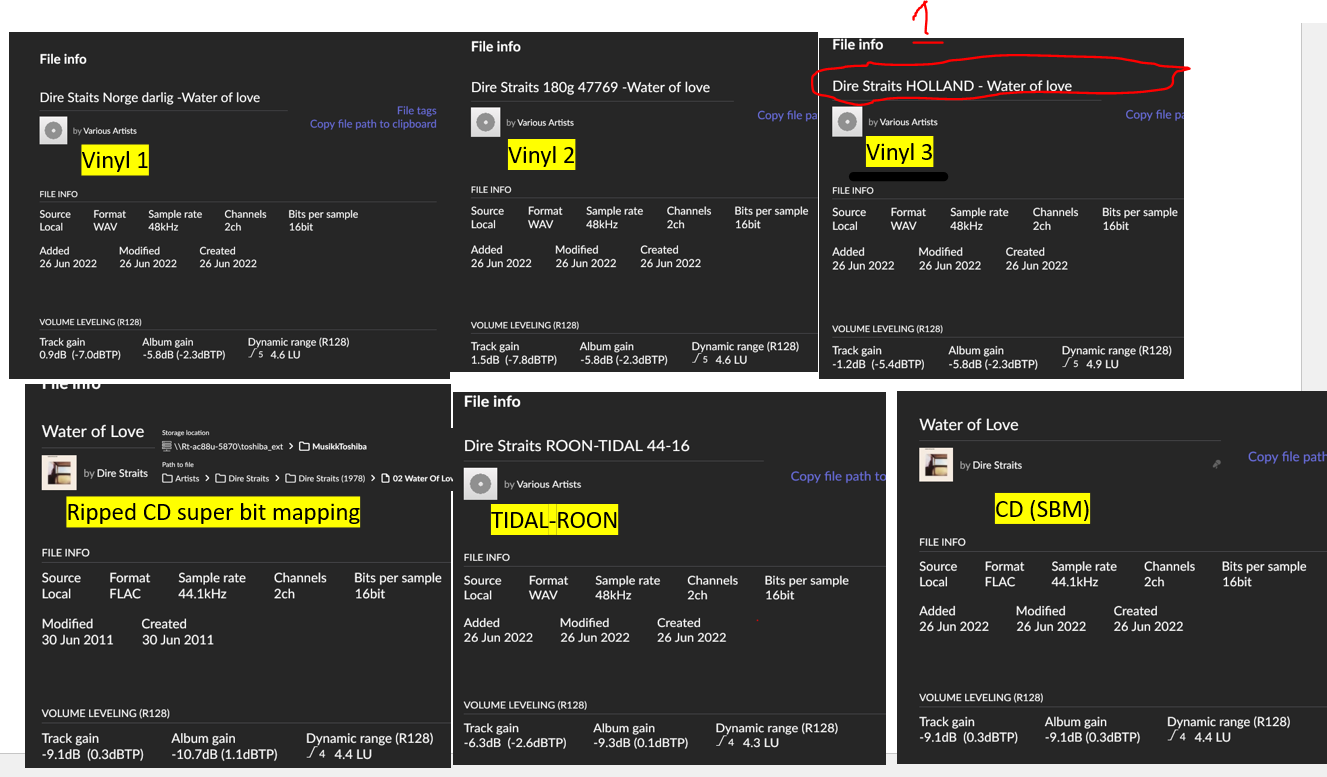Click Copy file path link in the 180g 47769 panel
This screenshot has height=777, width=1327.
point(787,115)
